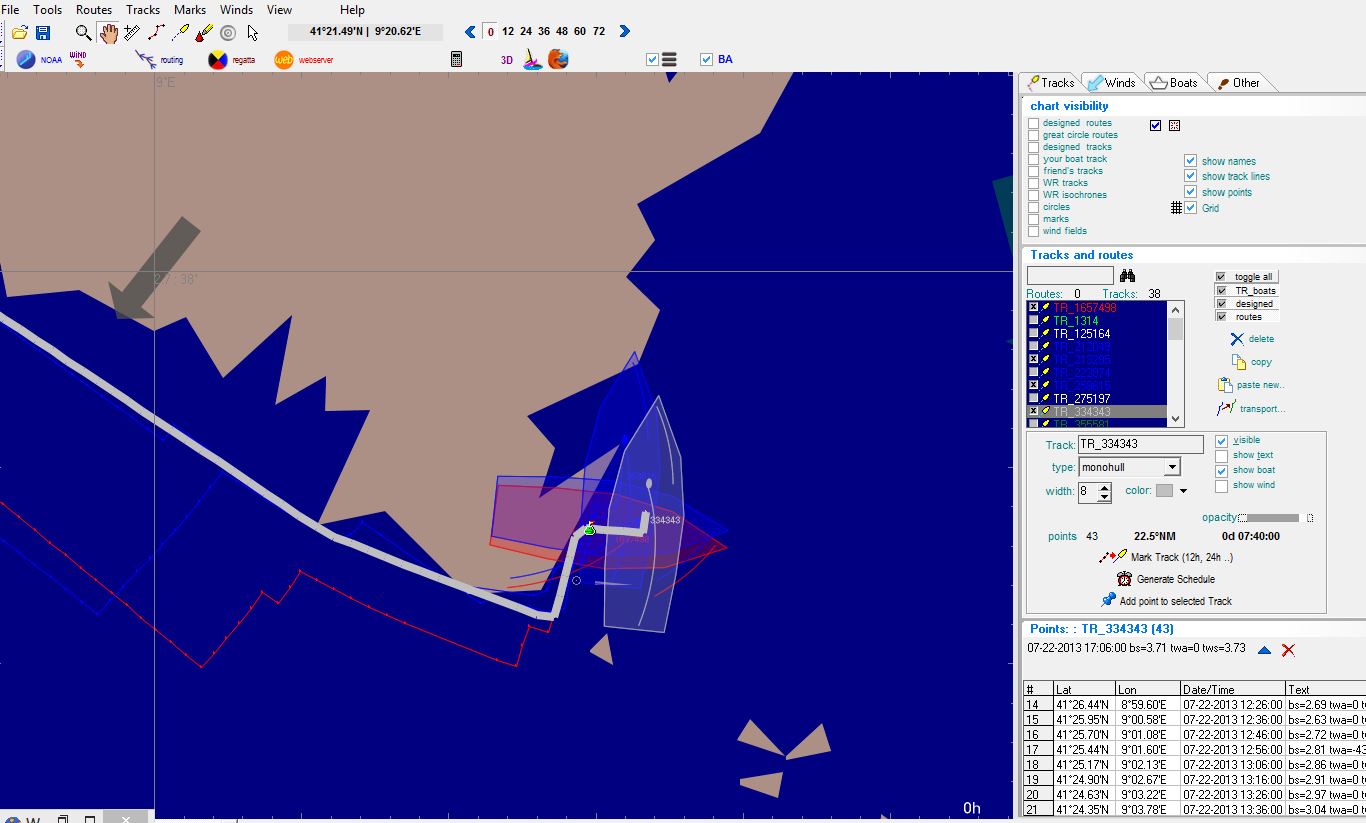This screenshot has height=823, width=1366.
Task: Step forecast time forward with right arrow
Action: coord(625,32)
